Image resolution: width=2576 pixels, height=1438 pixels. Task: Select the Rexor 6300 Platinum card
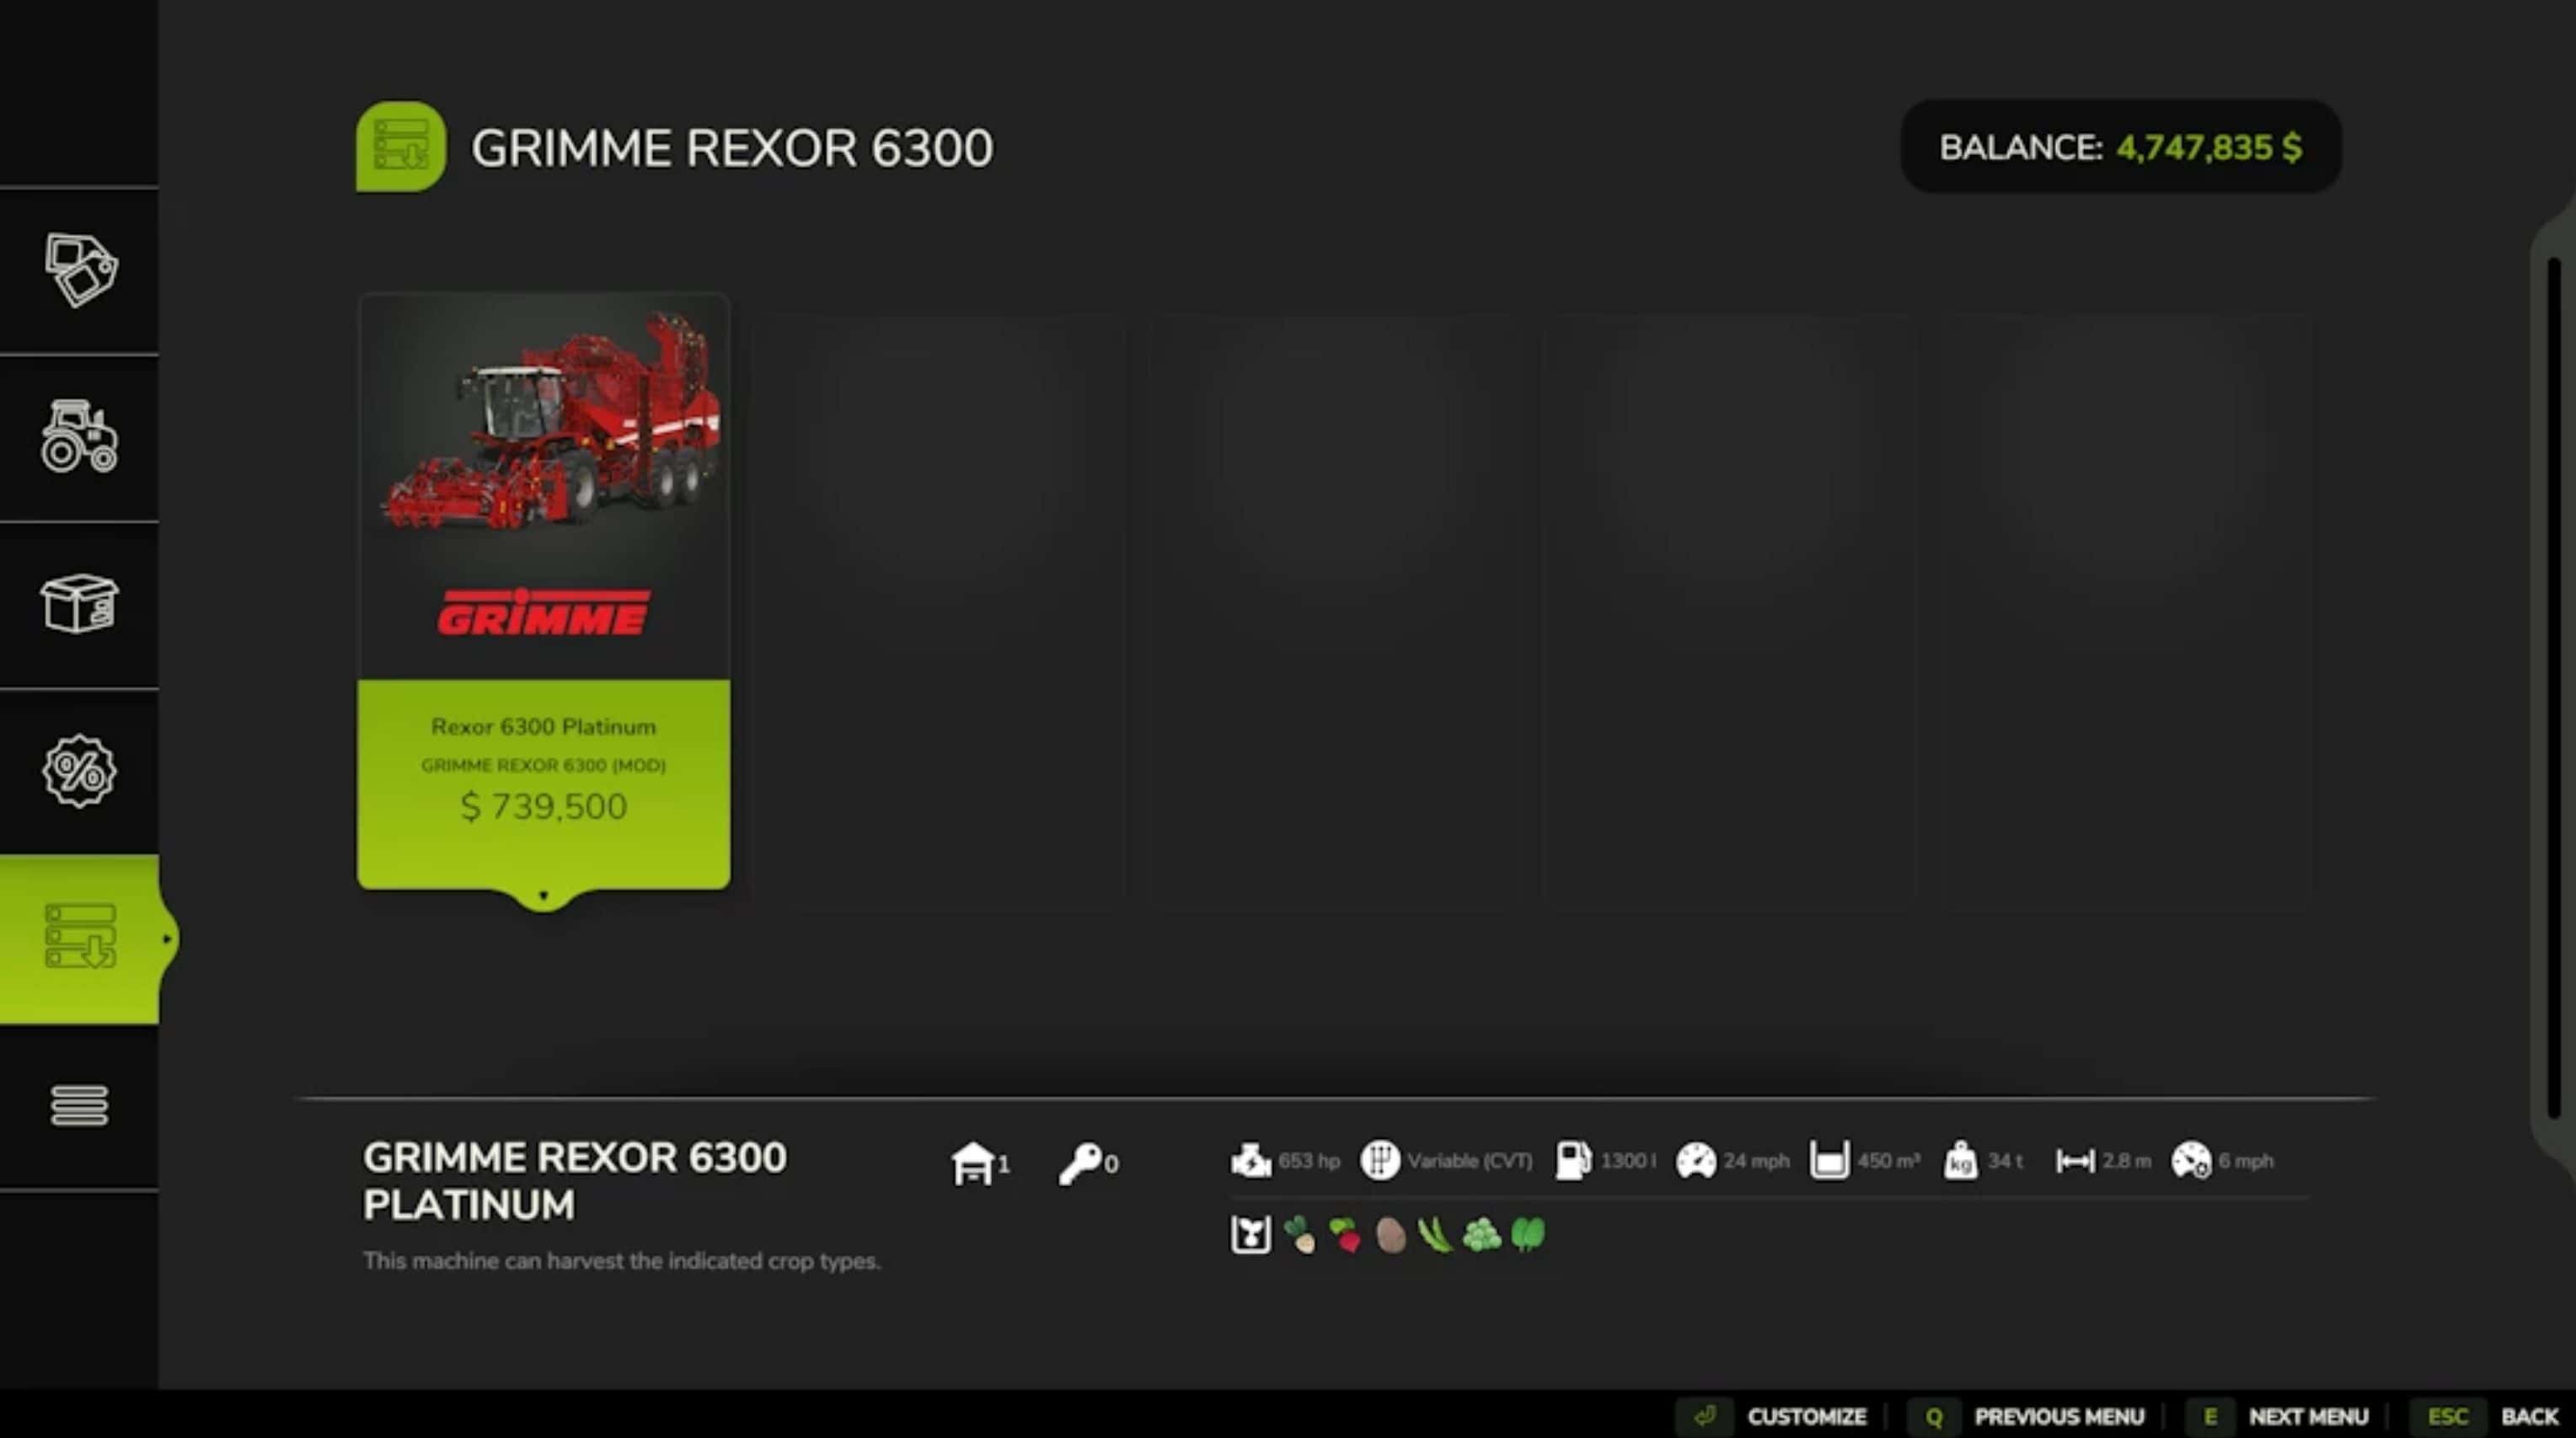[543, 590]
